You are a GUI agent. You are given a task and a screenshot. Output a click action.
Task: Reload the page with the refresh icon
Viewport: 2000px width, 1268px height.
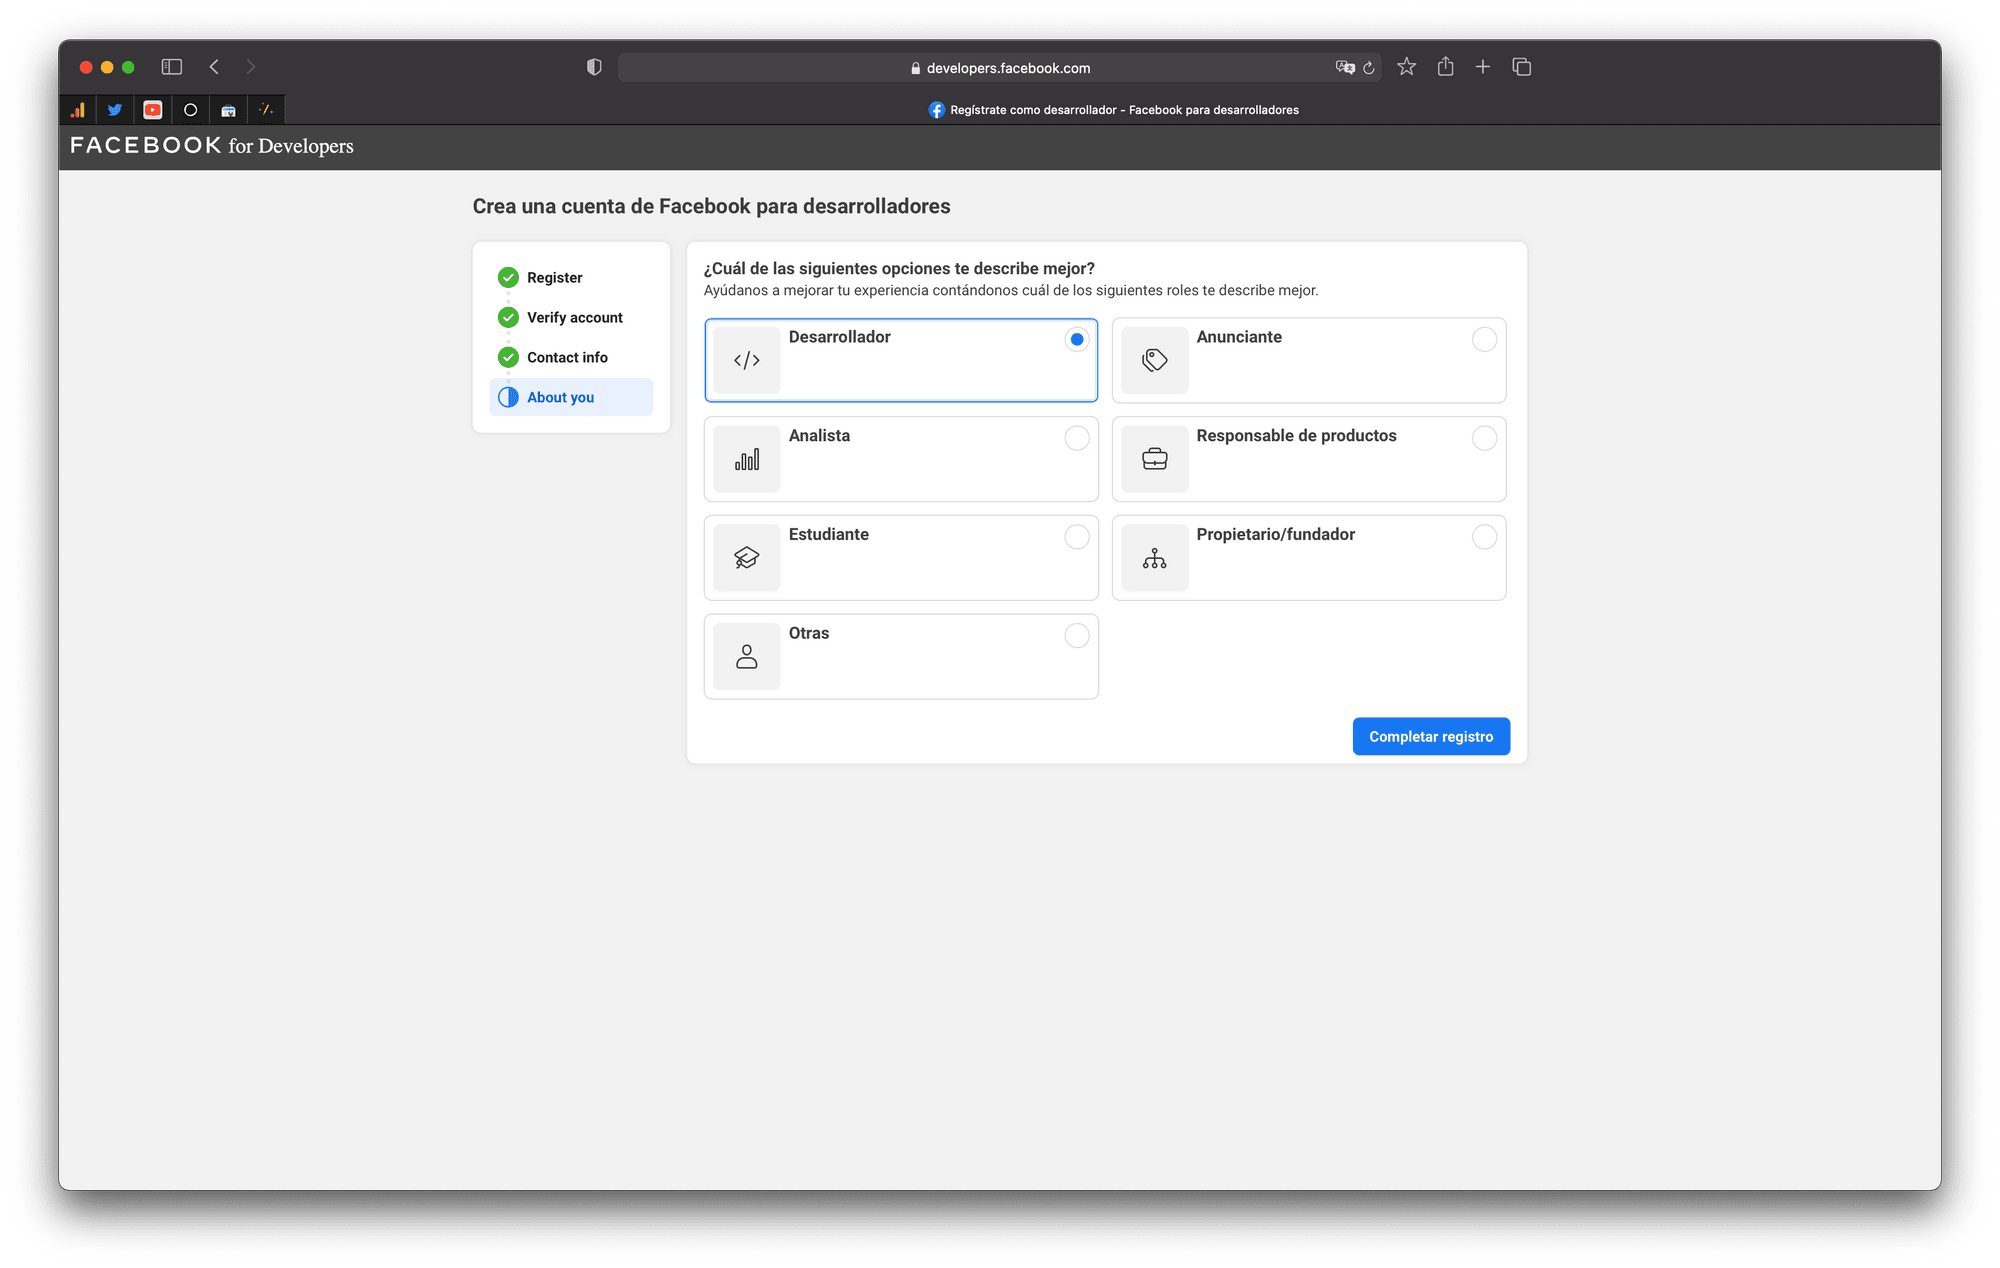[1369, 68]
